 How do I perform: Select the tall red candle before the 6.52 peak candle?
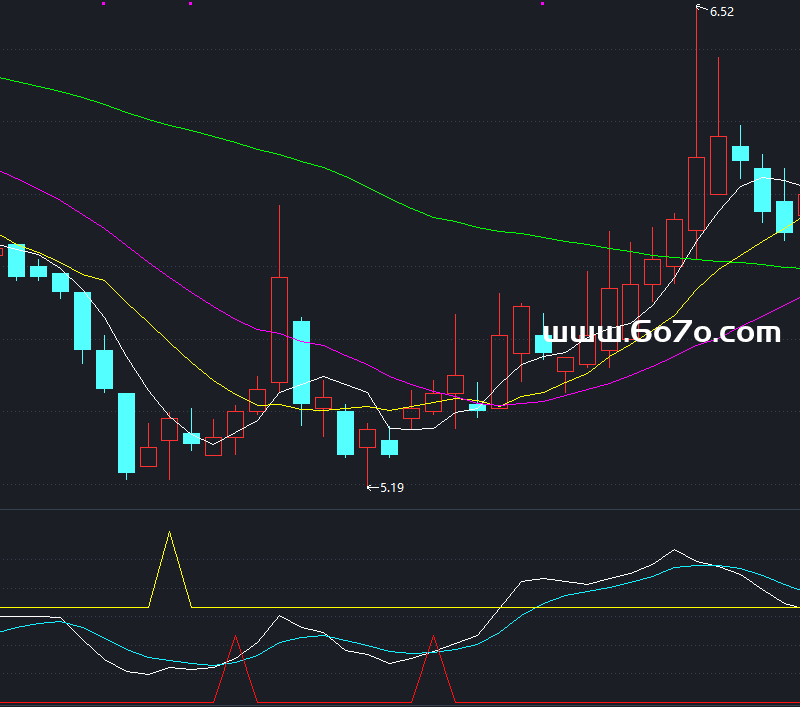[674, 248]
